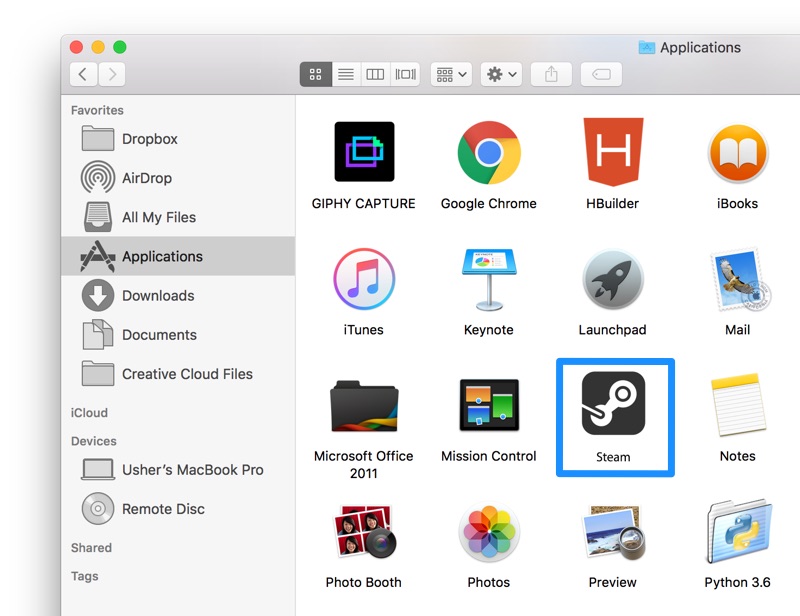This screenshot has height=616, width=800.
Task: Minimize the Finder window with yellow button
Action: point(98,47)
